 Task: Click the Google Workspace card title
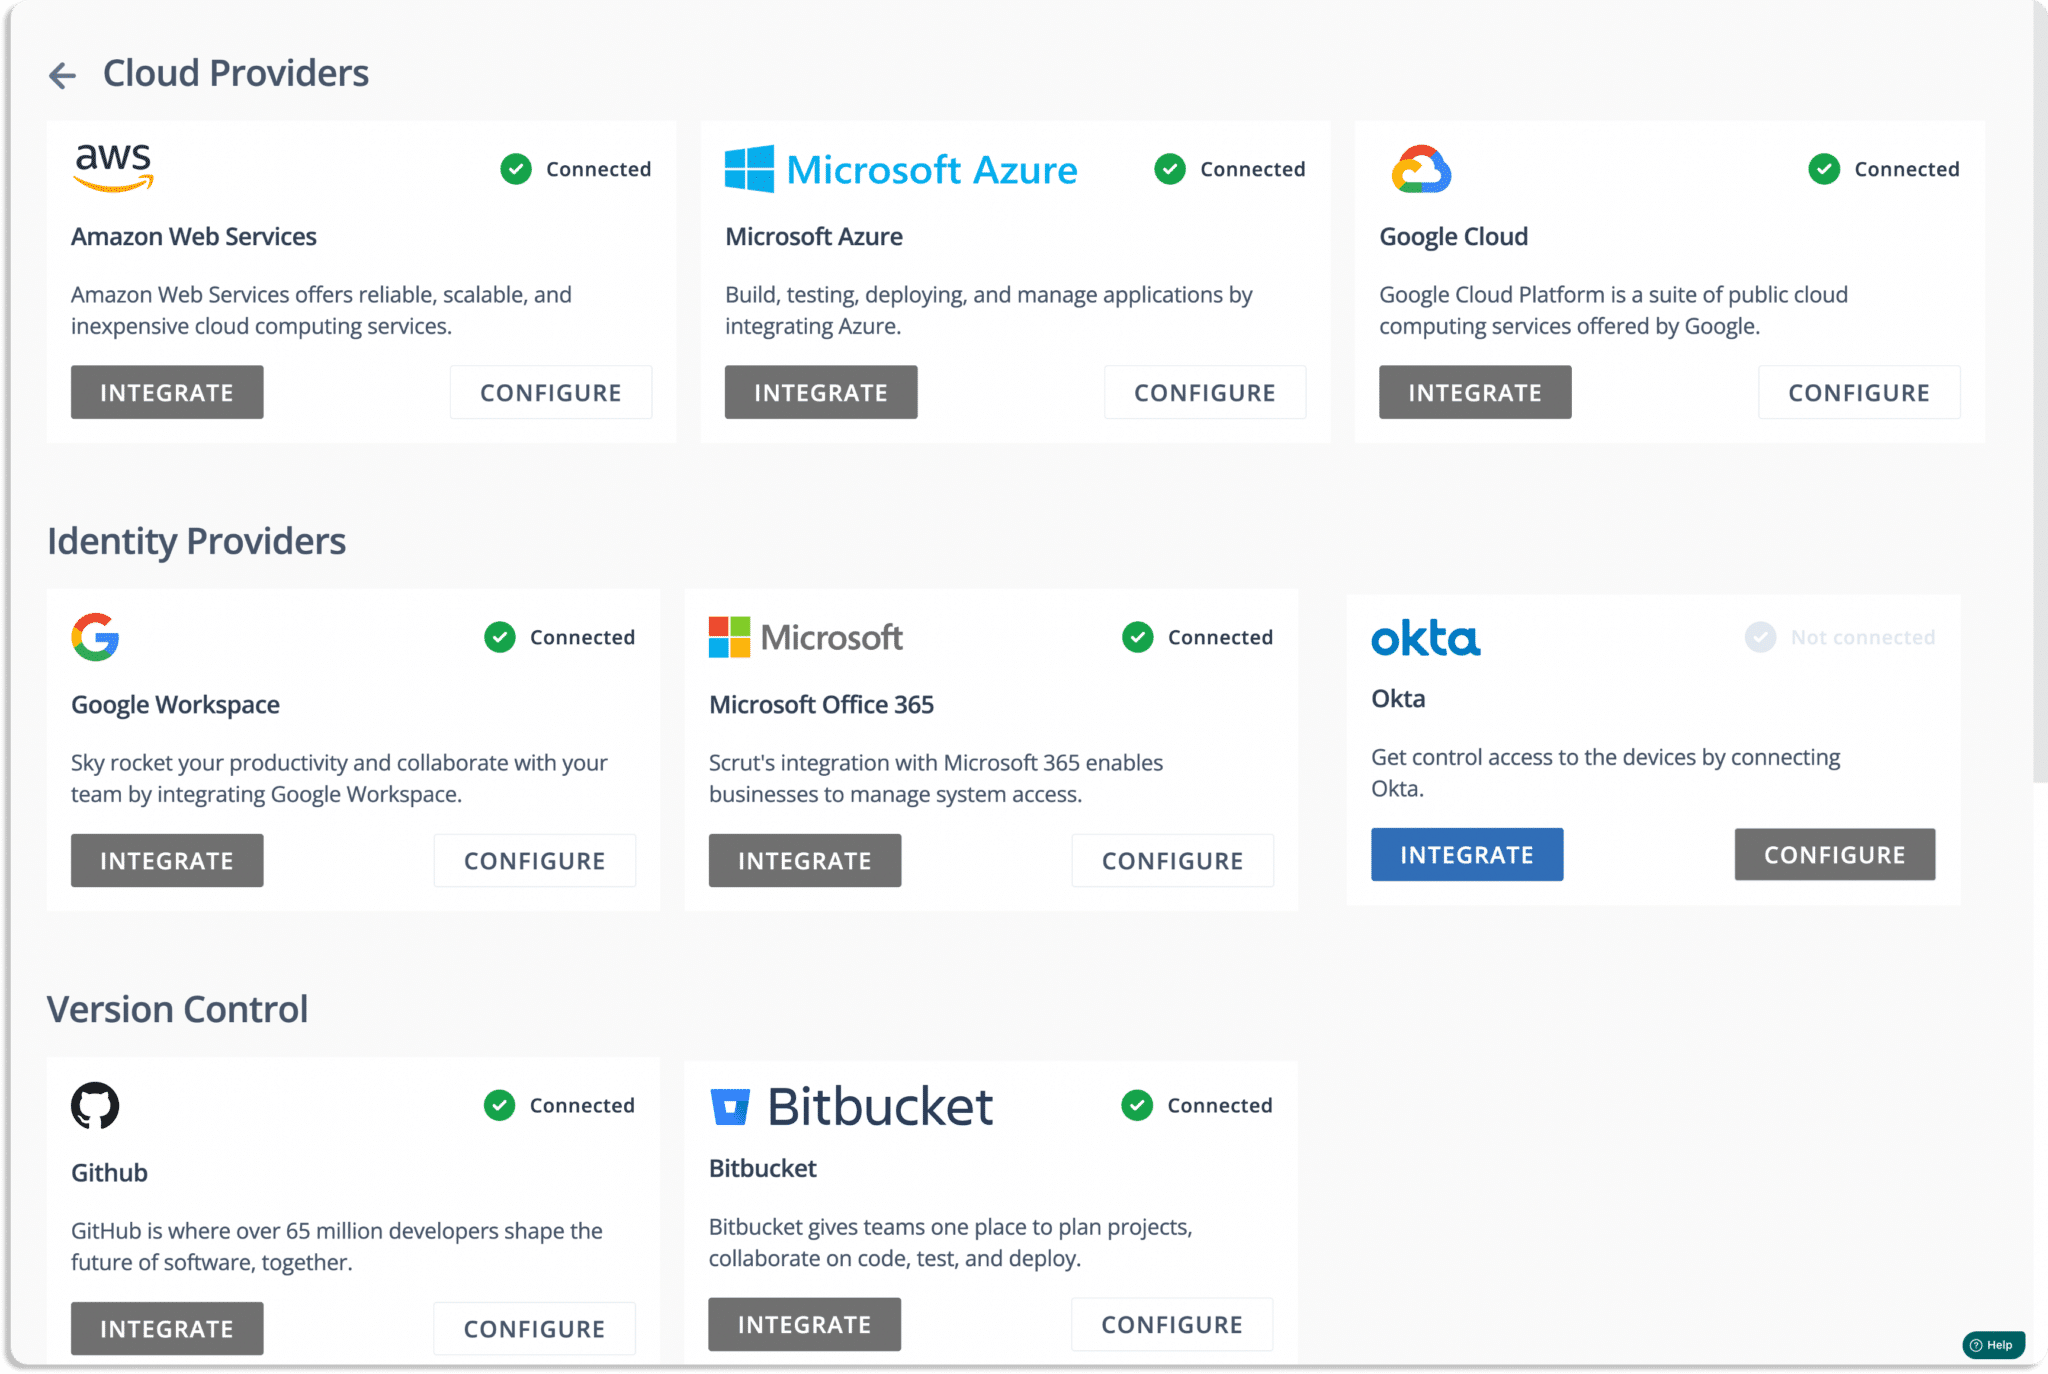(x=175, y=705)
